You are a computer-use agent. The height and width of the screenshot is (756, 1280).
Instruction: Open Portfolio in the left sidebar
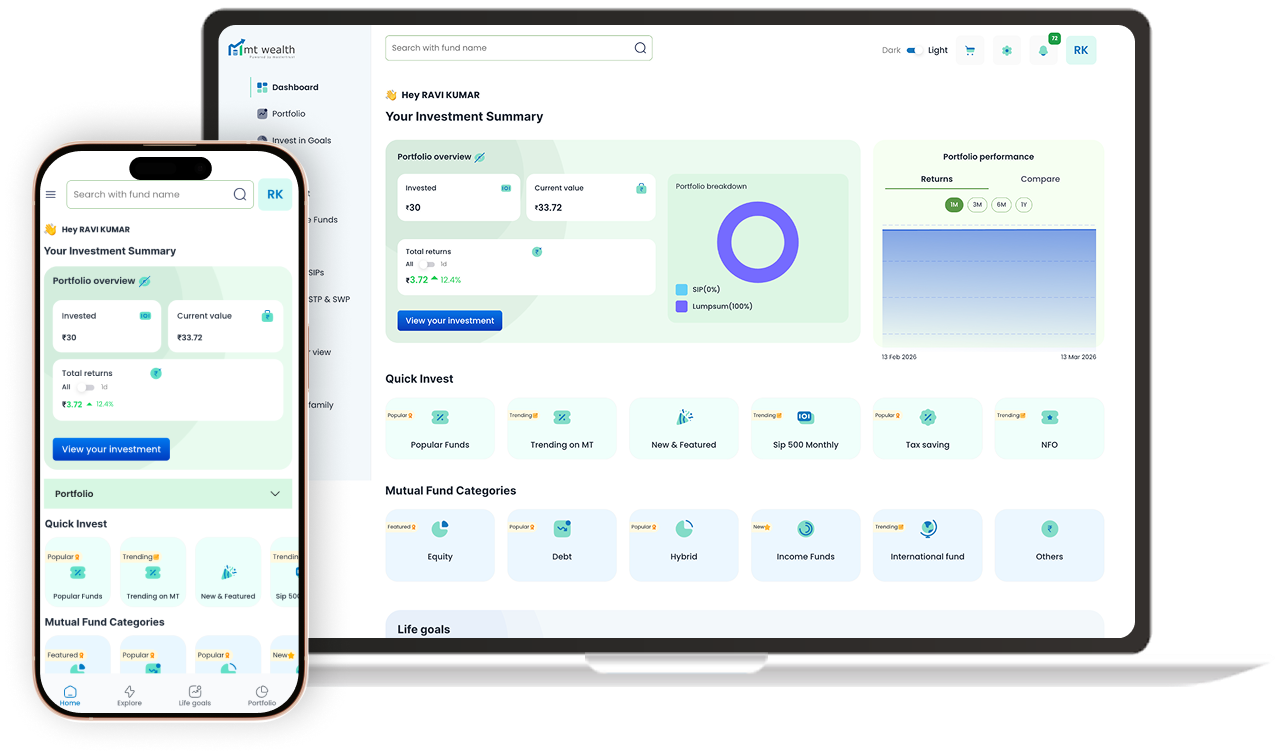tap(288, 114)
